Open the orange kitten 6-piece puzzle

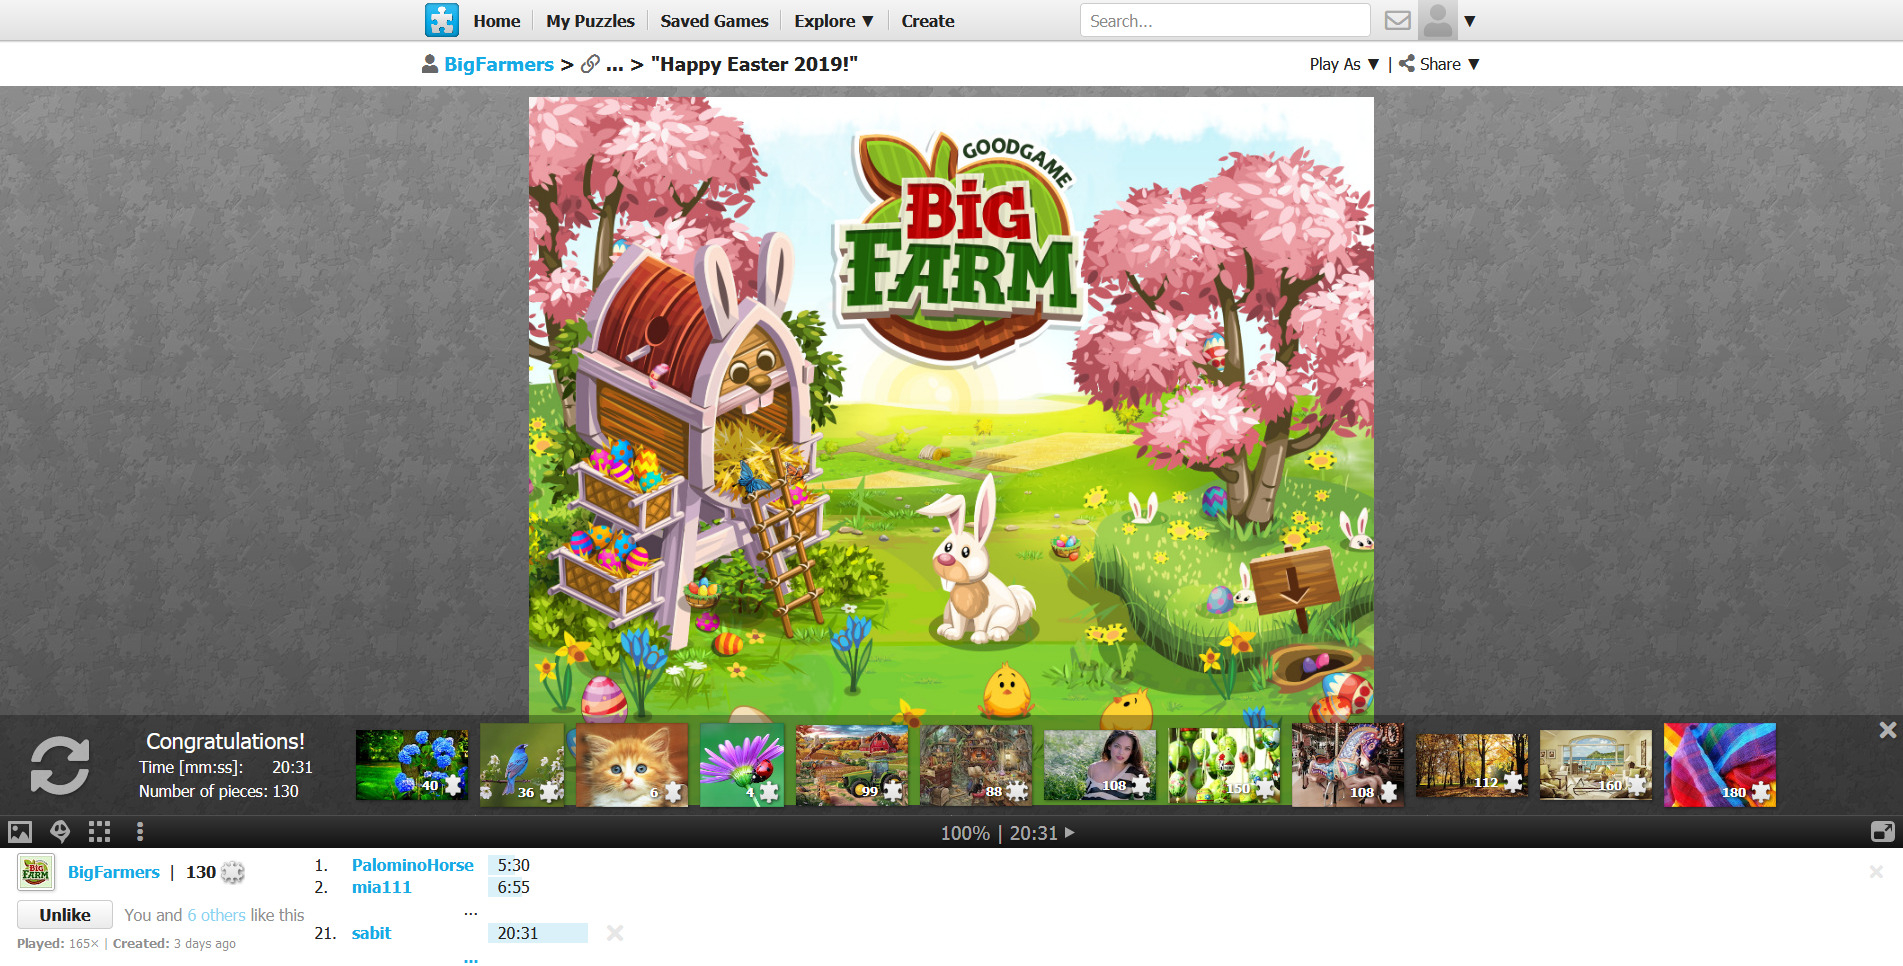(632, 765)
